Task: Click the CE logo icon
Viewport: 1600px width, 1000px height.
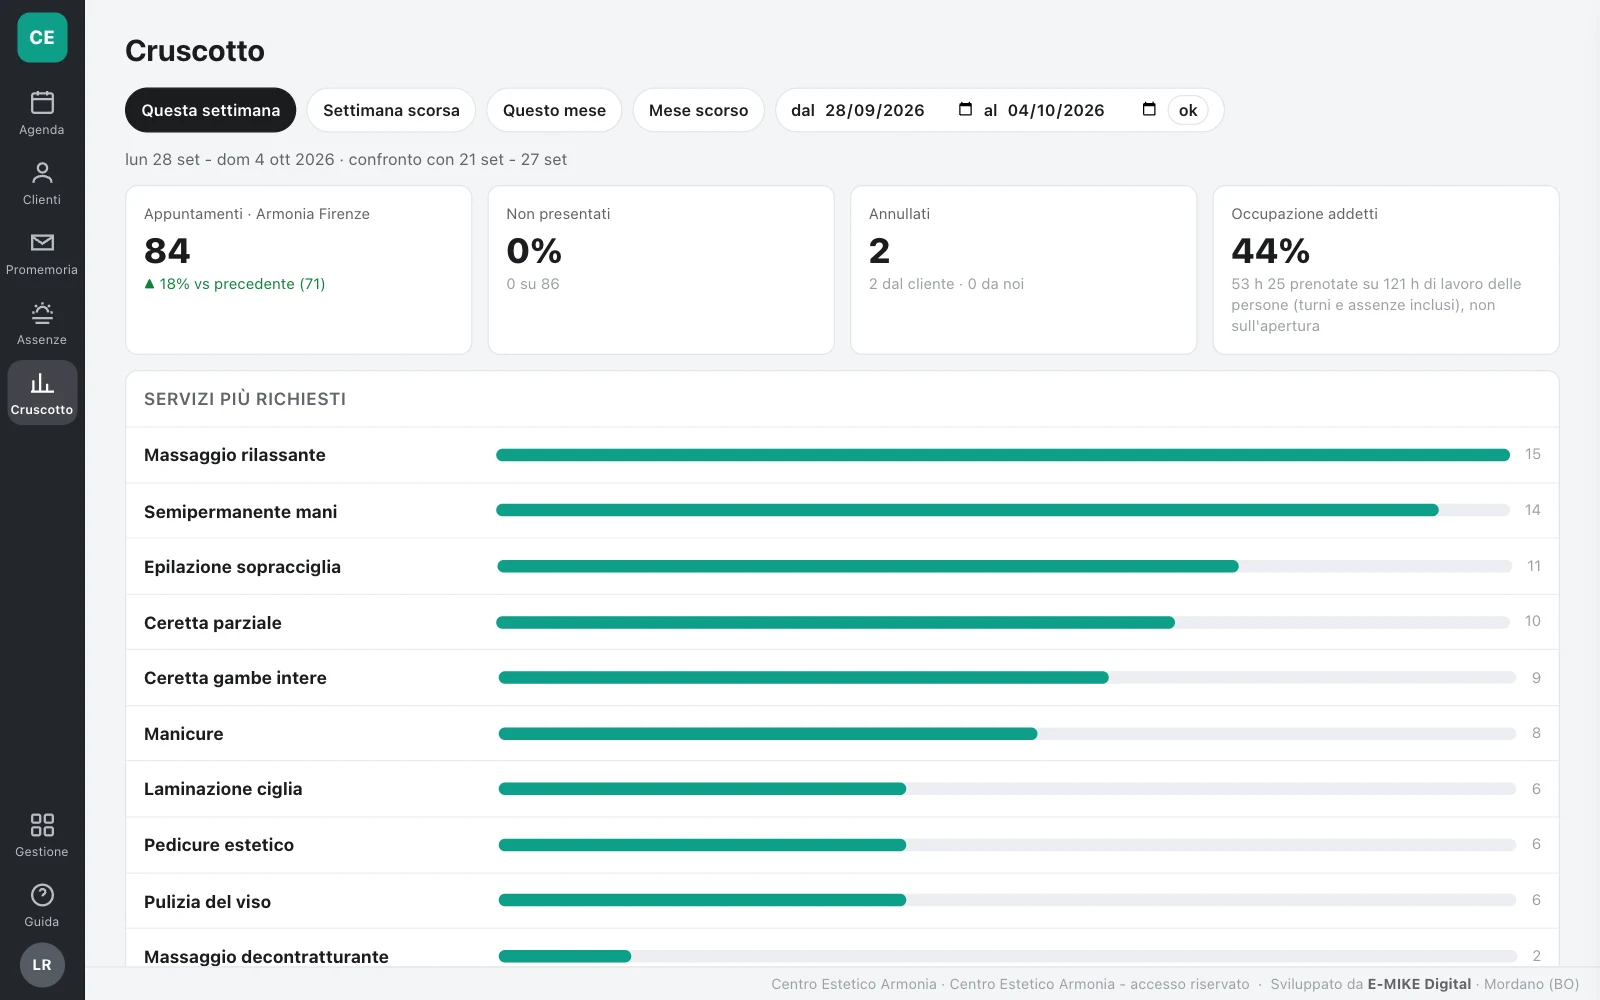Action: 42,38
